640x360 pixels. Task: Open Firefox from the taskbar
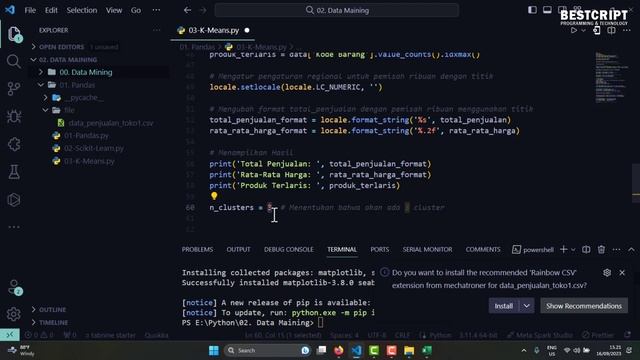pyautogui.click(x=338, y=350)
